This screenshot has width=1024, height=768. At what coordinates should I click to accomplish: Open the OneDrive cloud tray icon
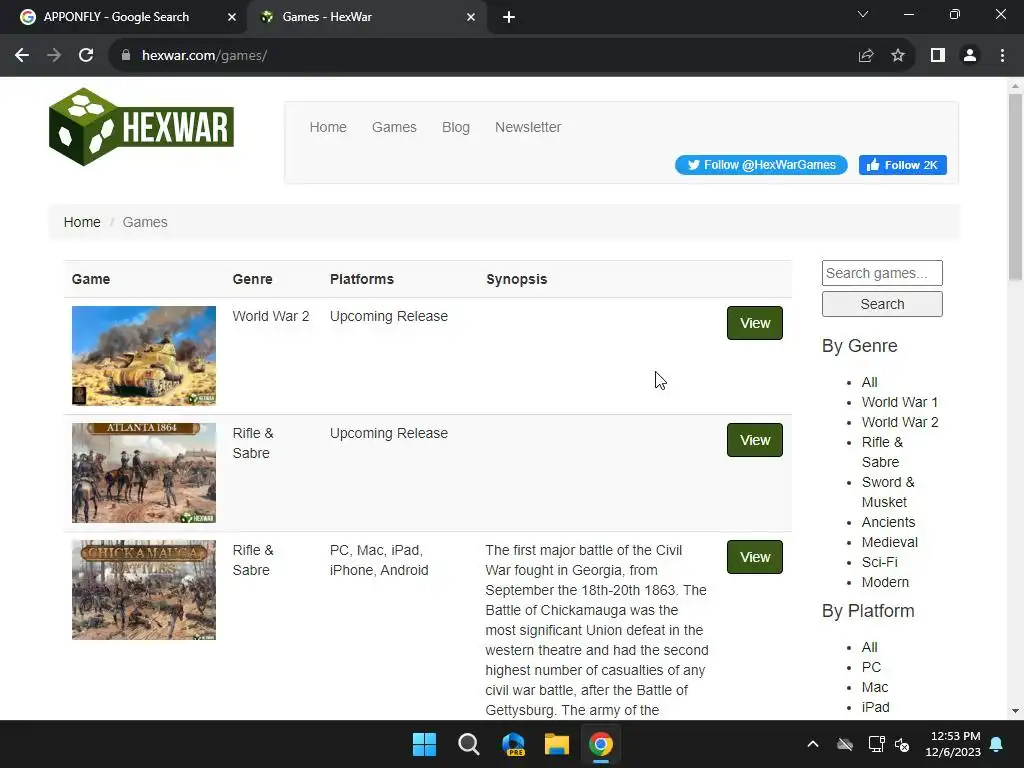pyautogui.click(x=845, y=744)
